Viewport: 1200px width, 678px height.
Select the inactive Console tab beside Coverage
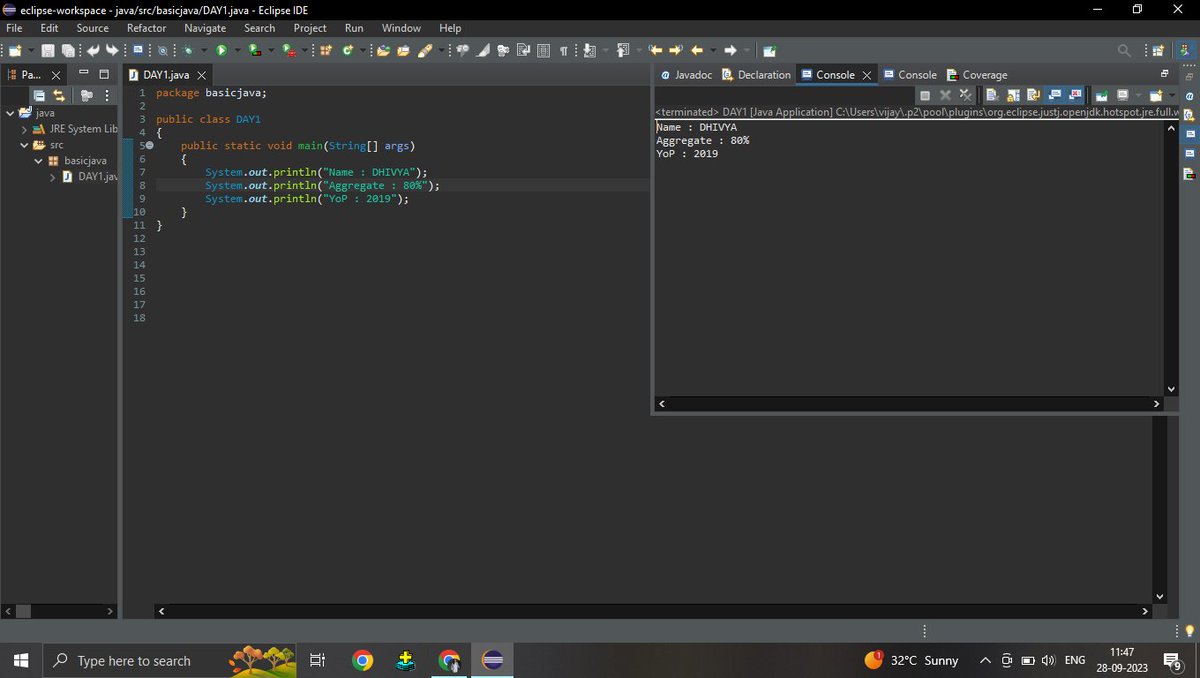click(910, 75)
